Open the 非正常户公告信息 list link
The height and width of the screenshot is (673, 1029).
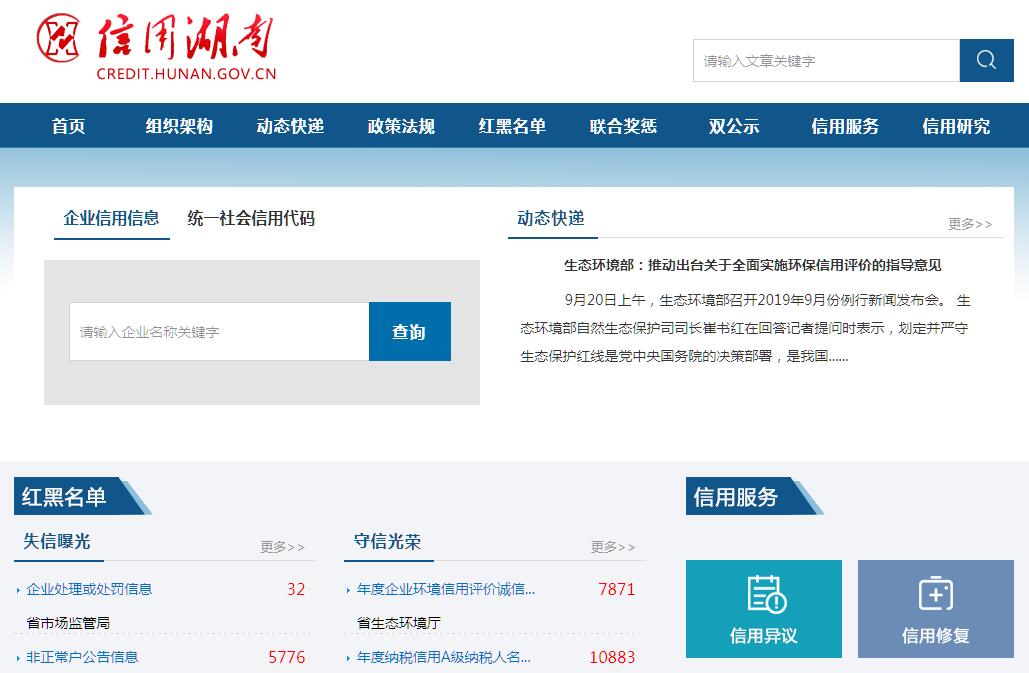click(82, 657)
